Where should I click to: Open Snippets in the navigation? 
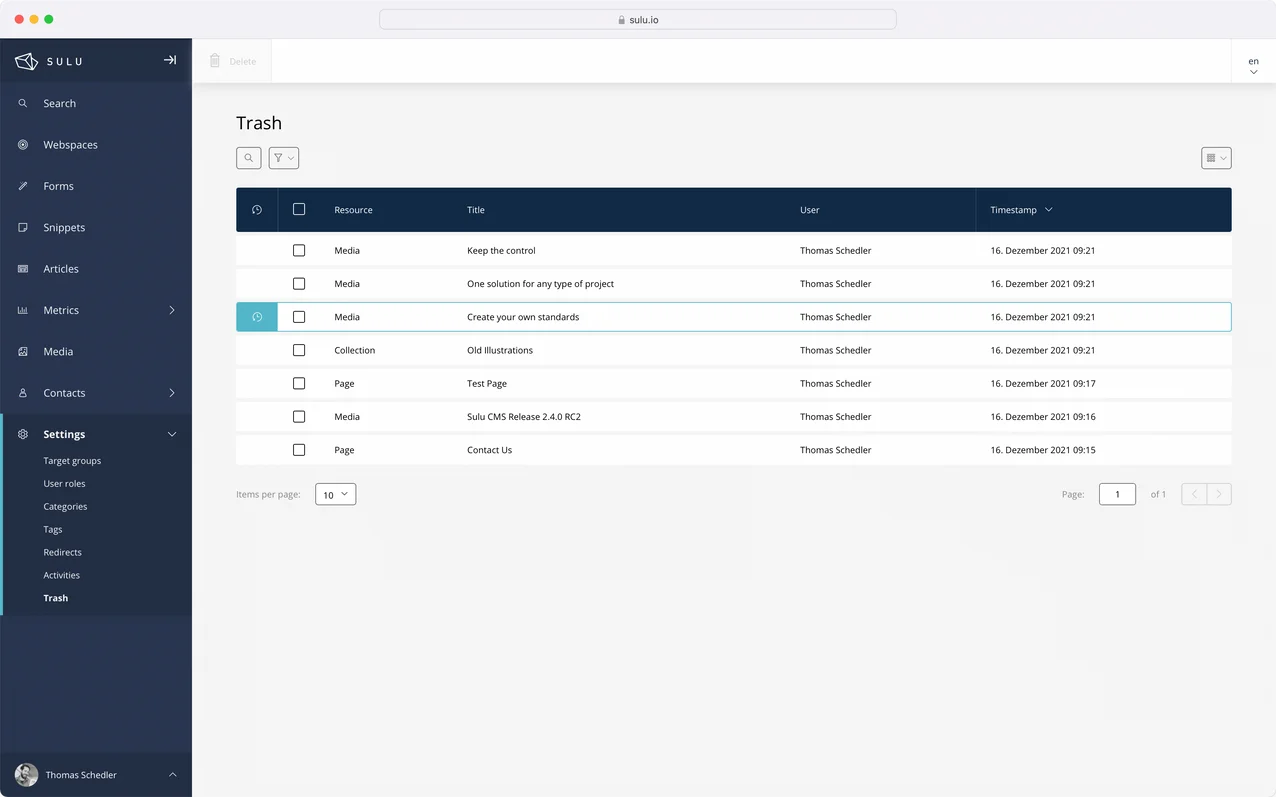[x=64, y=228]
